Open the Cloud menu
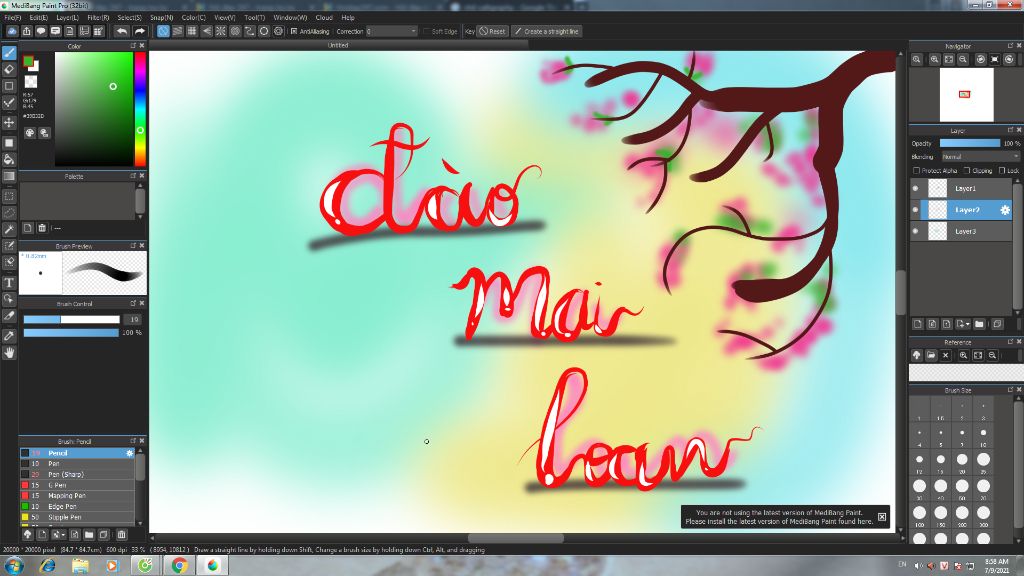The height and width of the screenshot is (576, 1024). (x=324, y=18)
